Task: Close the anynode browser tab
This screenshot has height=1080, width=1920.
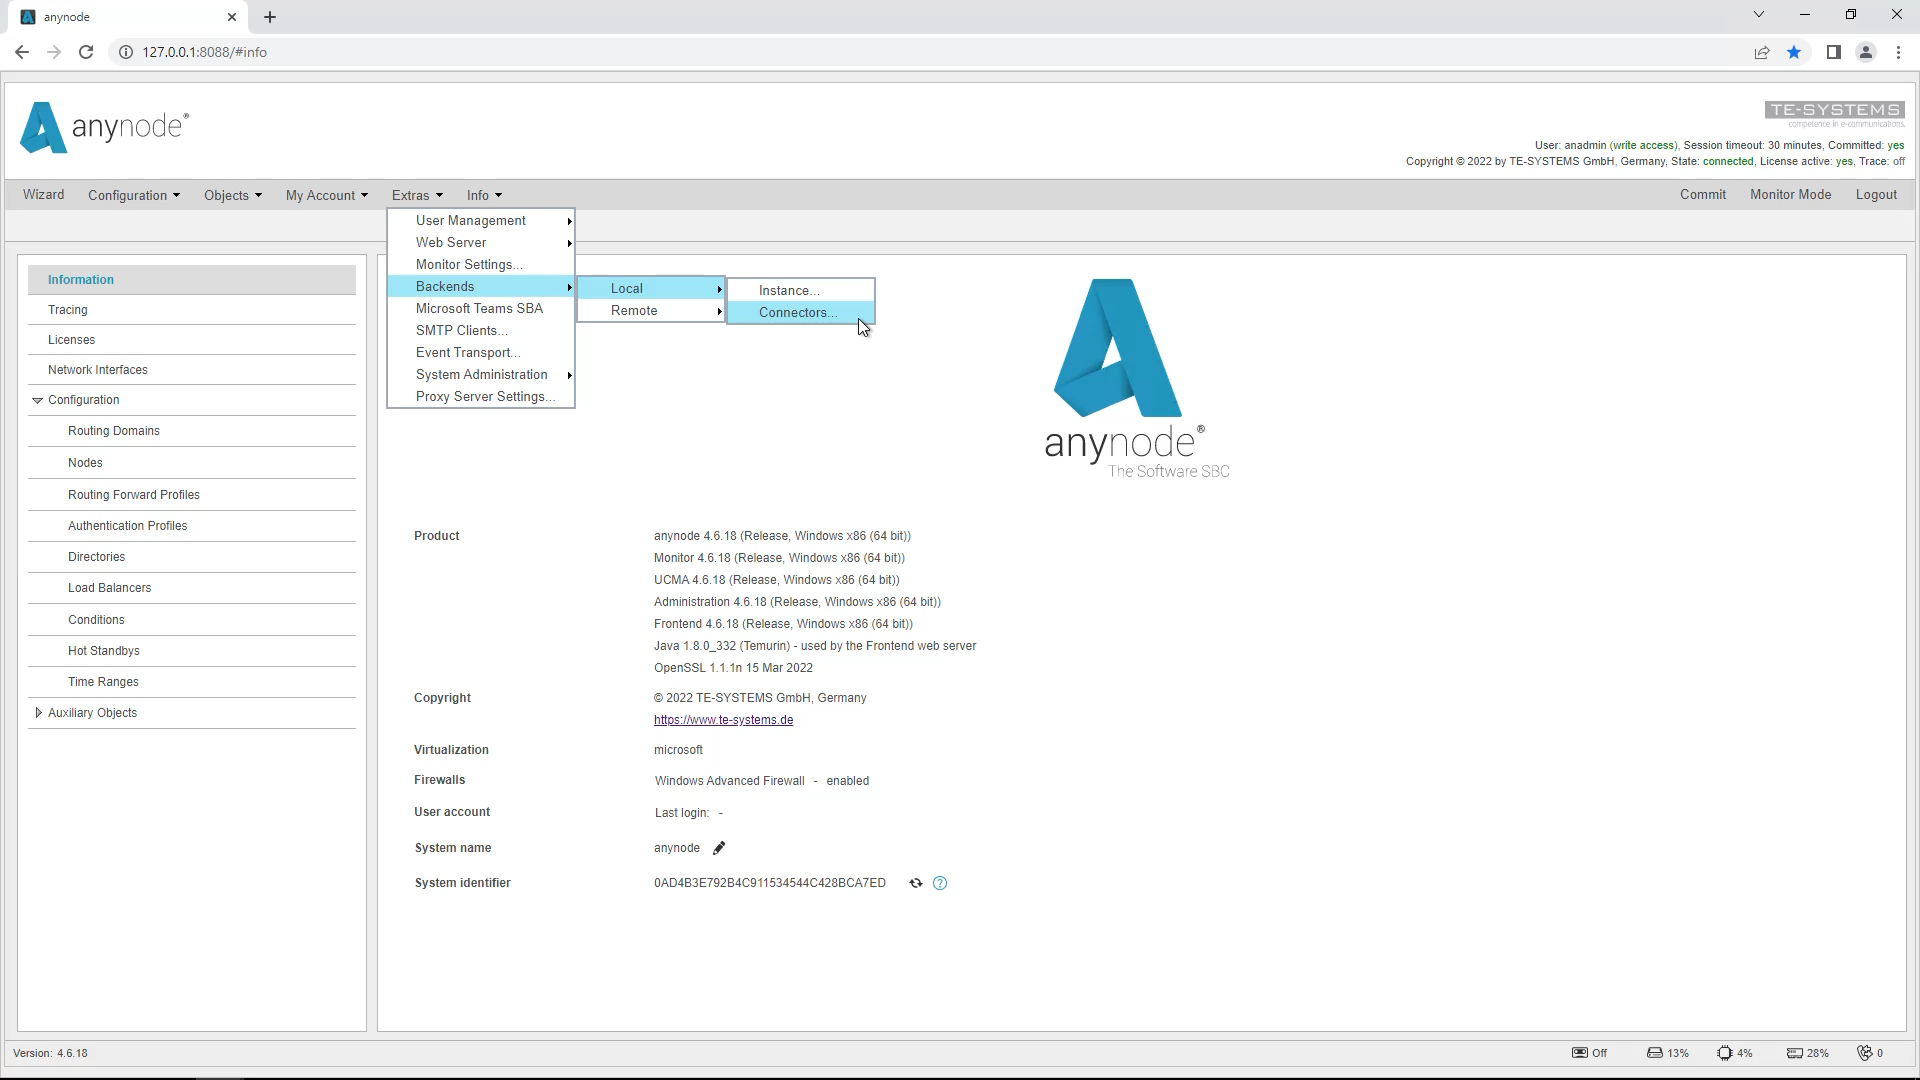Action: click(x=232, y=17)
